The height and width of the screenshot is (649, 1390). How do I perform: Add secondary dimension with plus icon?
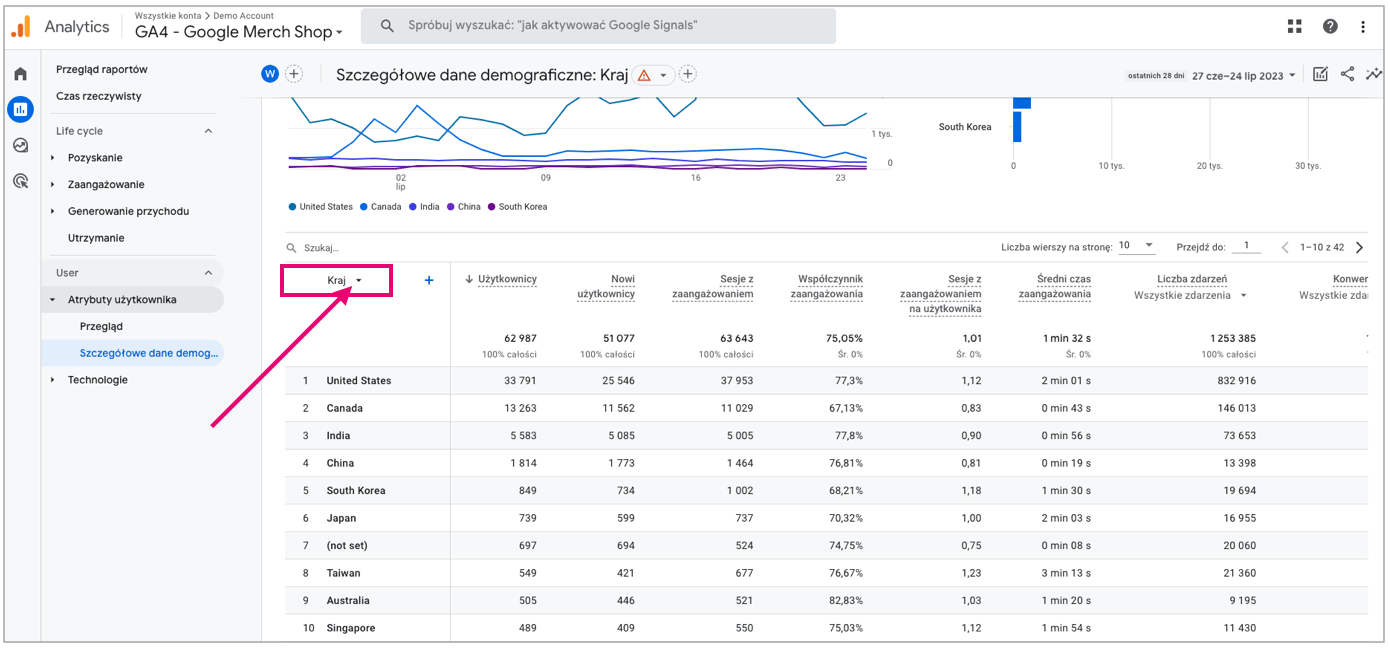click(x=429, y=281)
